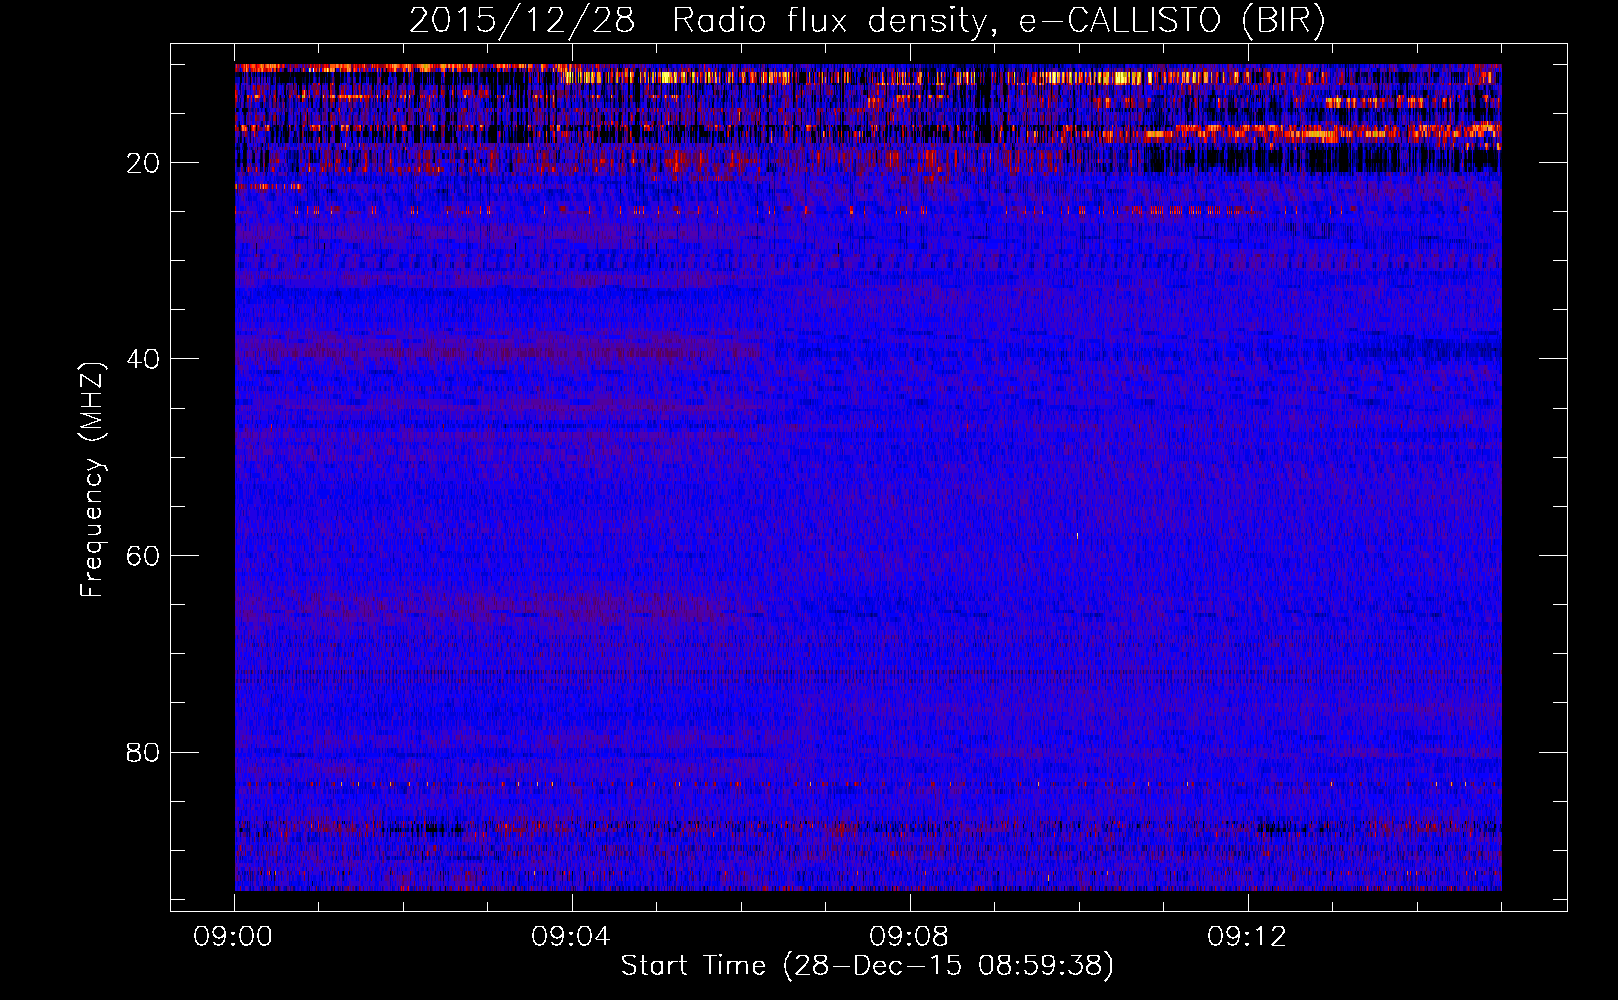Click the '09:12' time tick label
This screenshot has width=1618, height=1000.
[1247, 937]
